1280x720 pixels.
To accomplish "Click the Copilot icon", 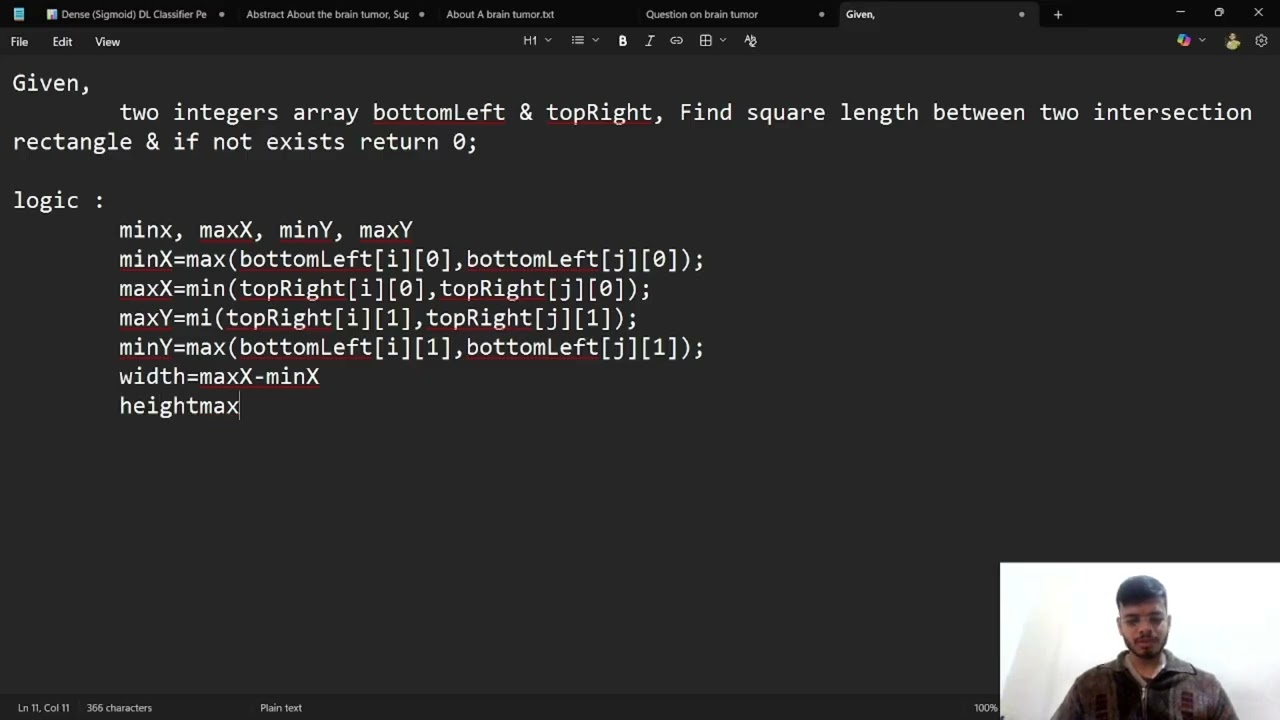I will [1184, 41].
